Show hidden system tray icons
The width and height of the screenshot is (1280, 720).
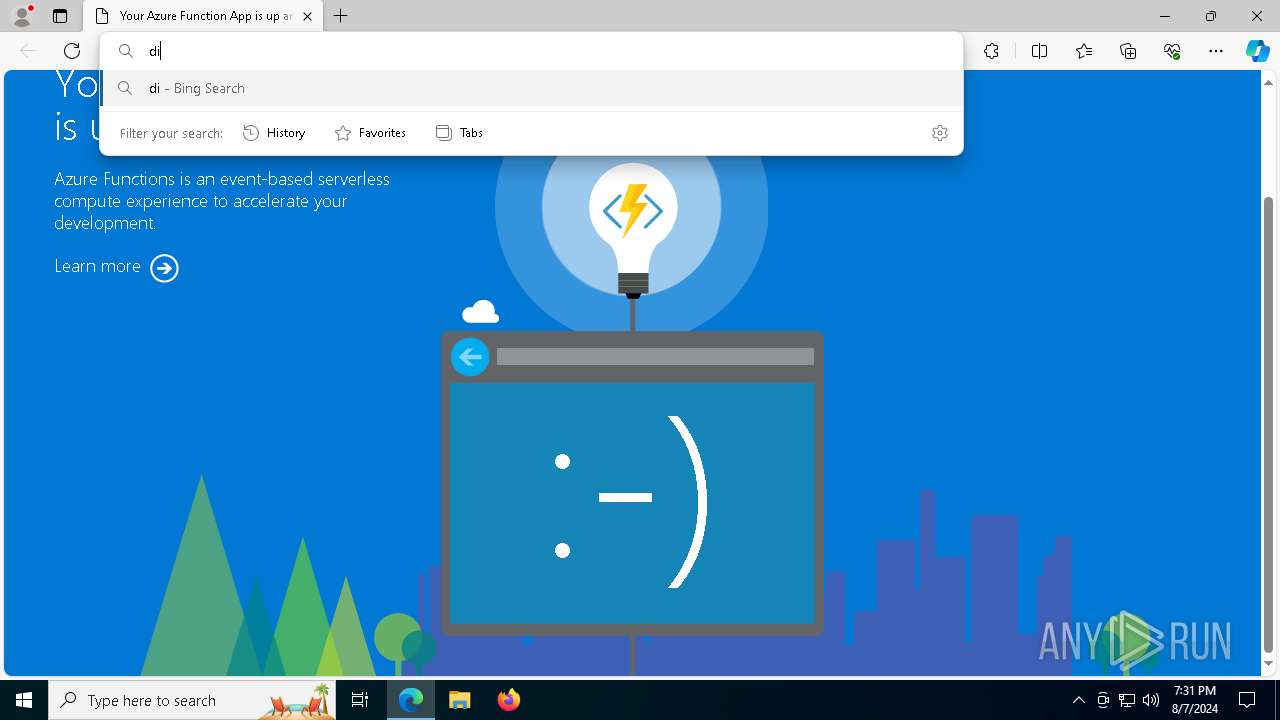[1078, 700]
